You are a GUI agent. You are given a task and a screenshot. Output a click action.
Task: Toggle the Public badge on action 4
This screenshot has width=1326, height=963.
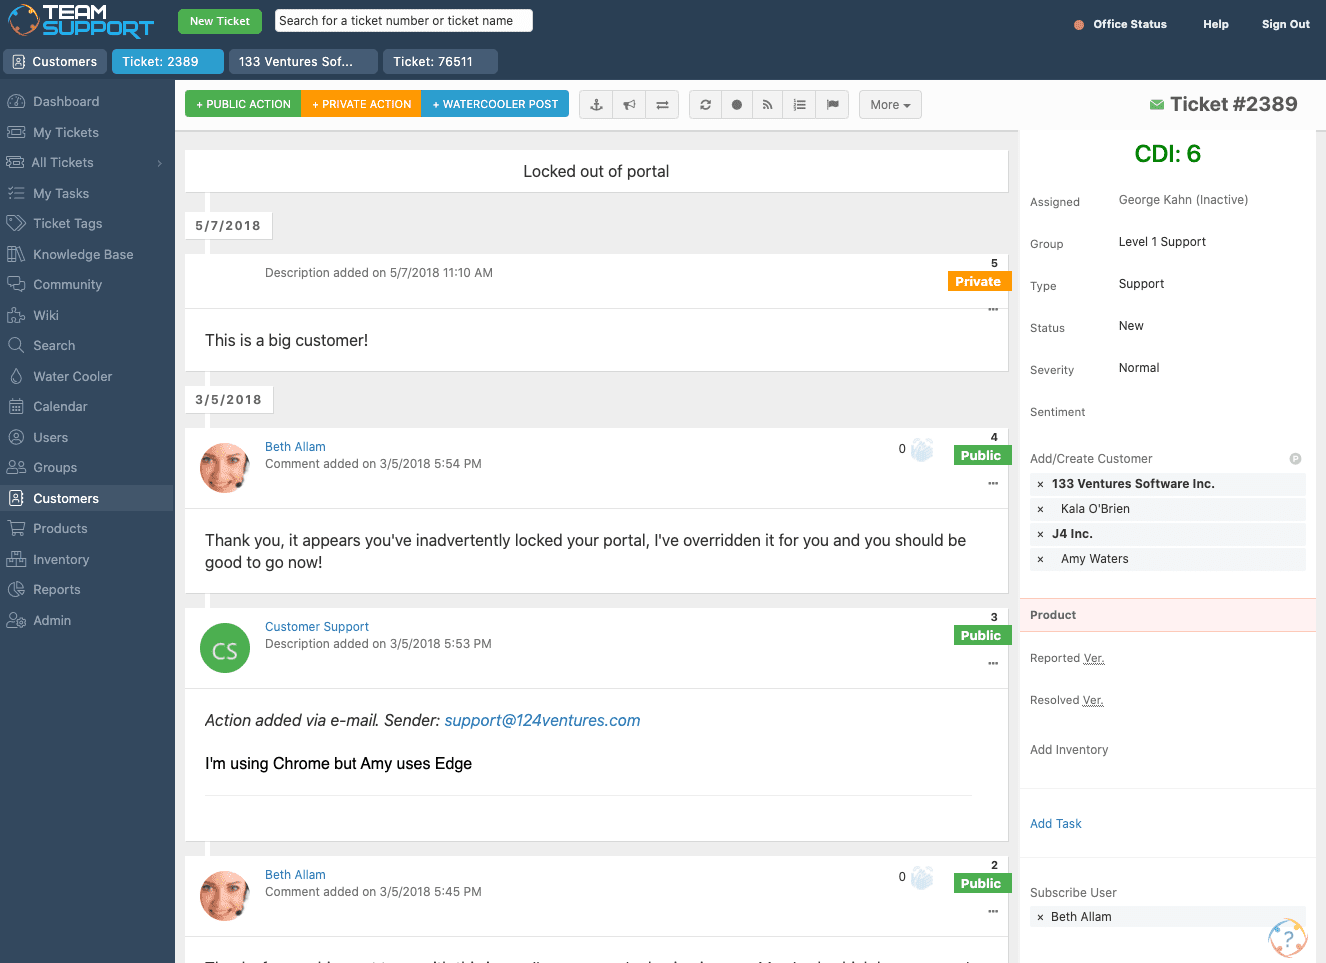(x=981, y=455)
